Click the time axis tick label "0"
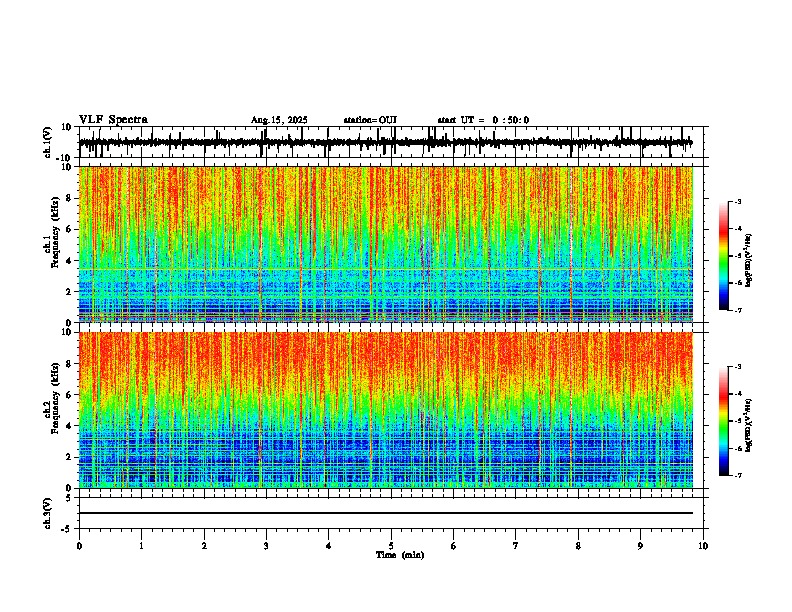 click(79, 546)
